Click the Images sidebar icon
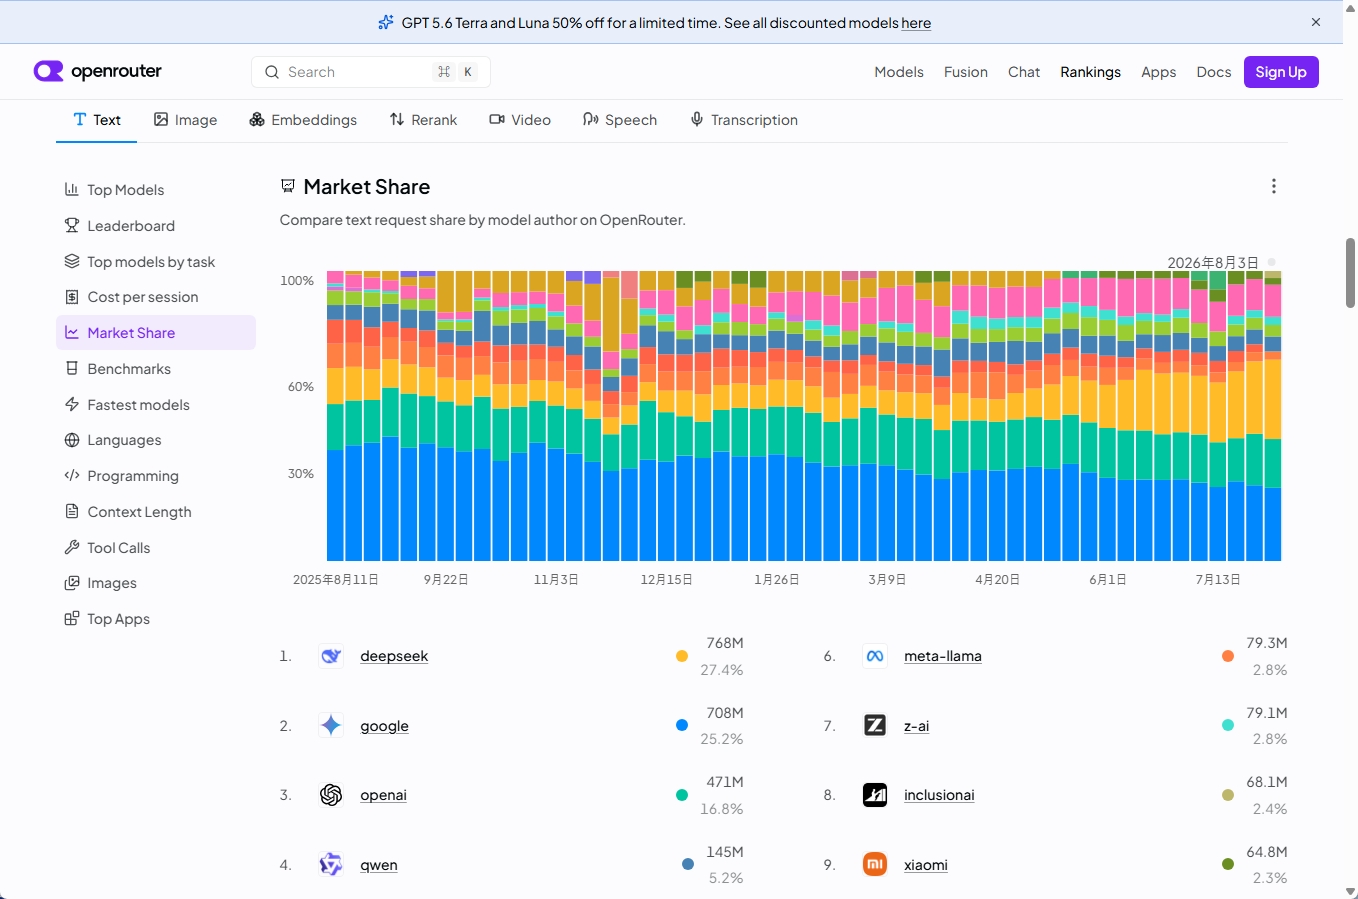 point(72,583)
